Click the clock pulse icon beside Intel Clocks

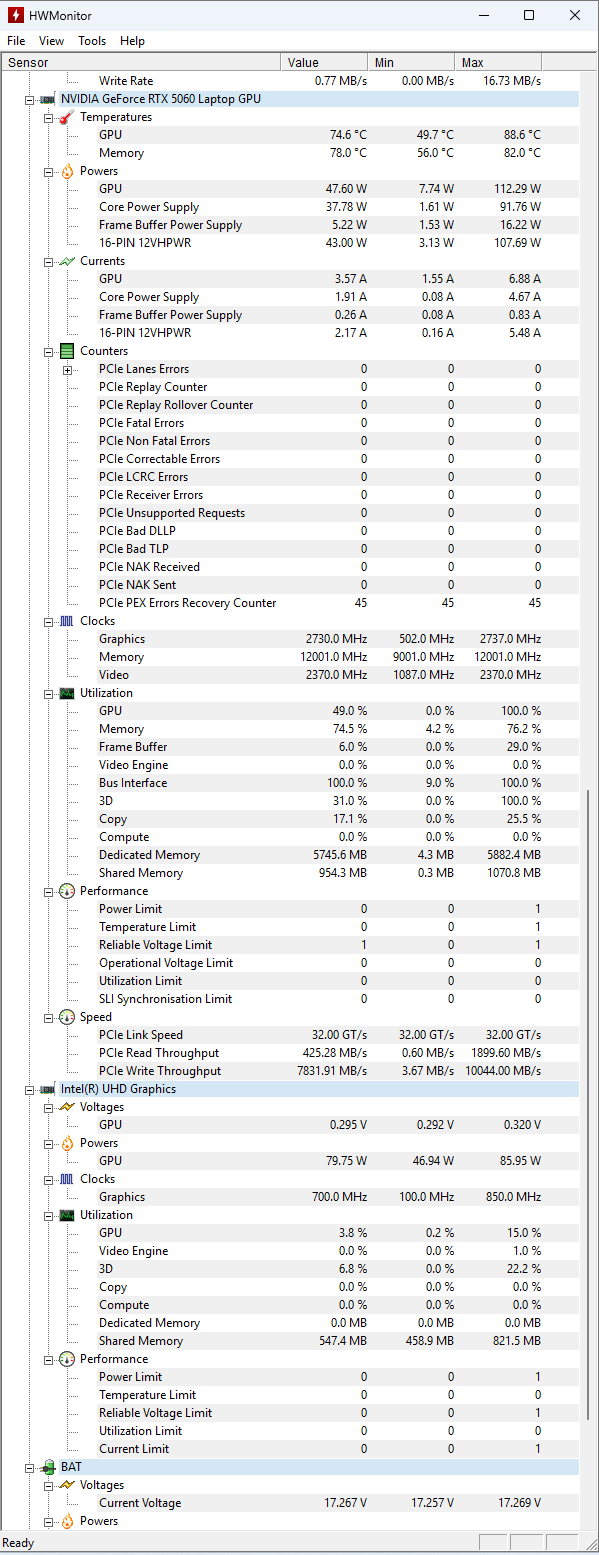click(66, 1179)
